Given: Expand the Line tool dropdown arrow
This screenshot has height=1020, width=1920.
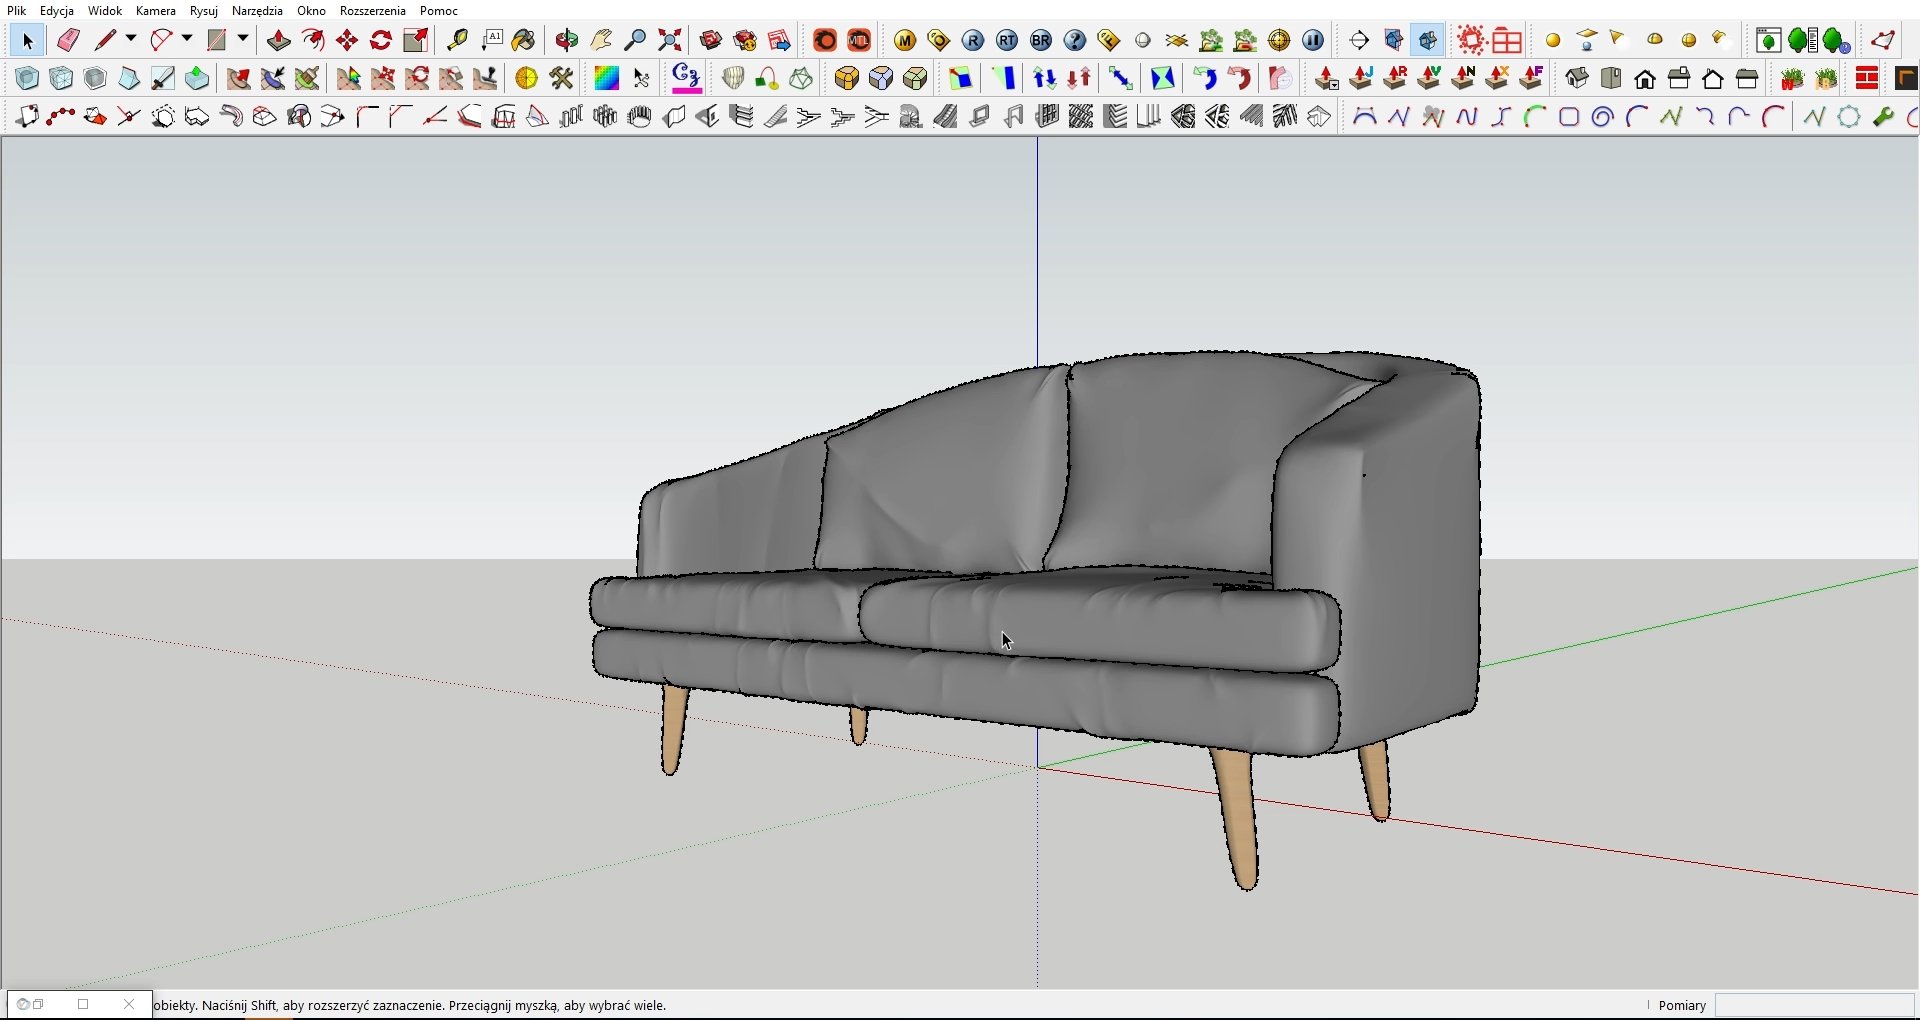Looking at the screenshot, I should point(131,39).
